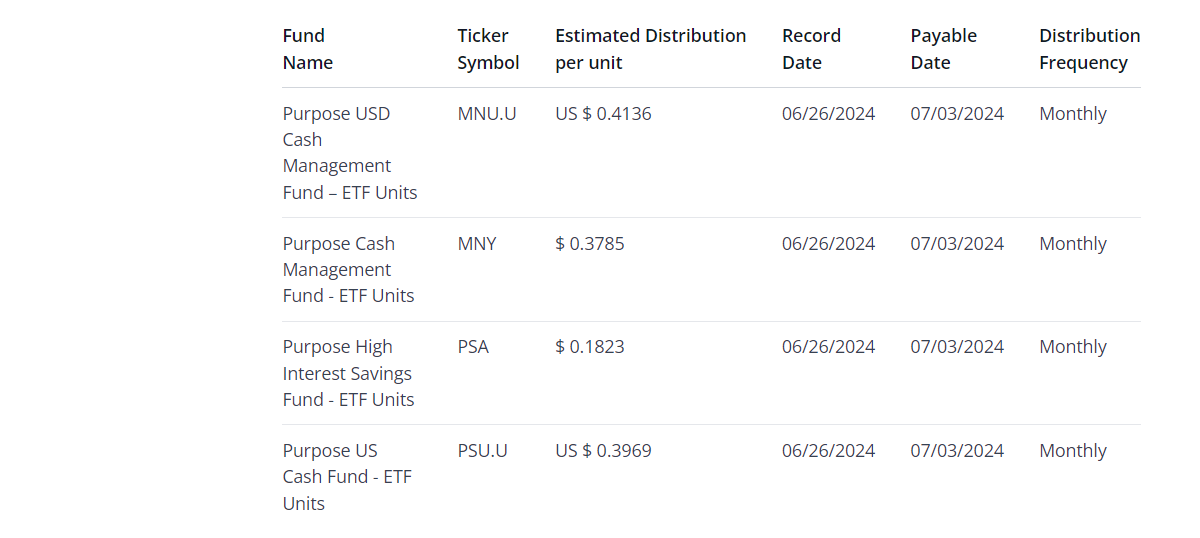Click the Record Date column header
The height and width of the screenshot is (538, 1200).
(x=811, y=49)
